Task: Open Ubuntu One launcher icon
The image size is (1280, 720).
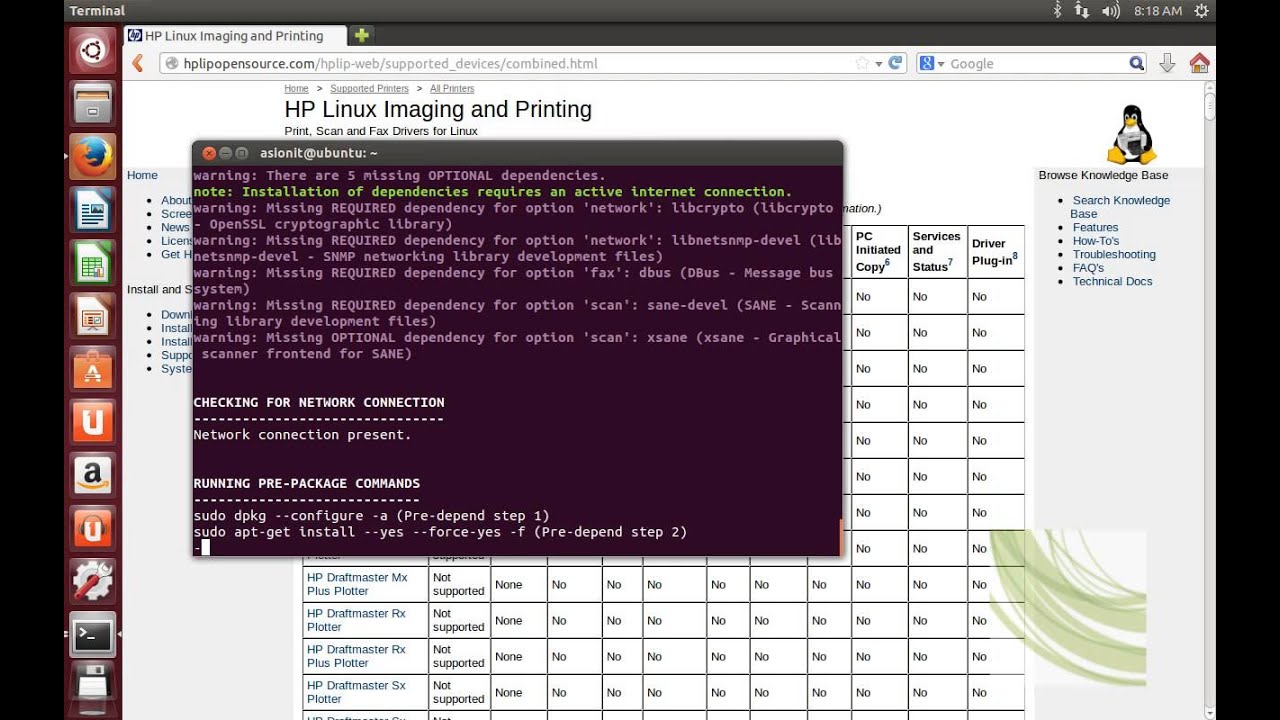Action: pyautogui.click(x=92, y=423)
